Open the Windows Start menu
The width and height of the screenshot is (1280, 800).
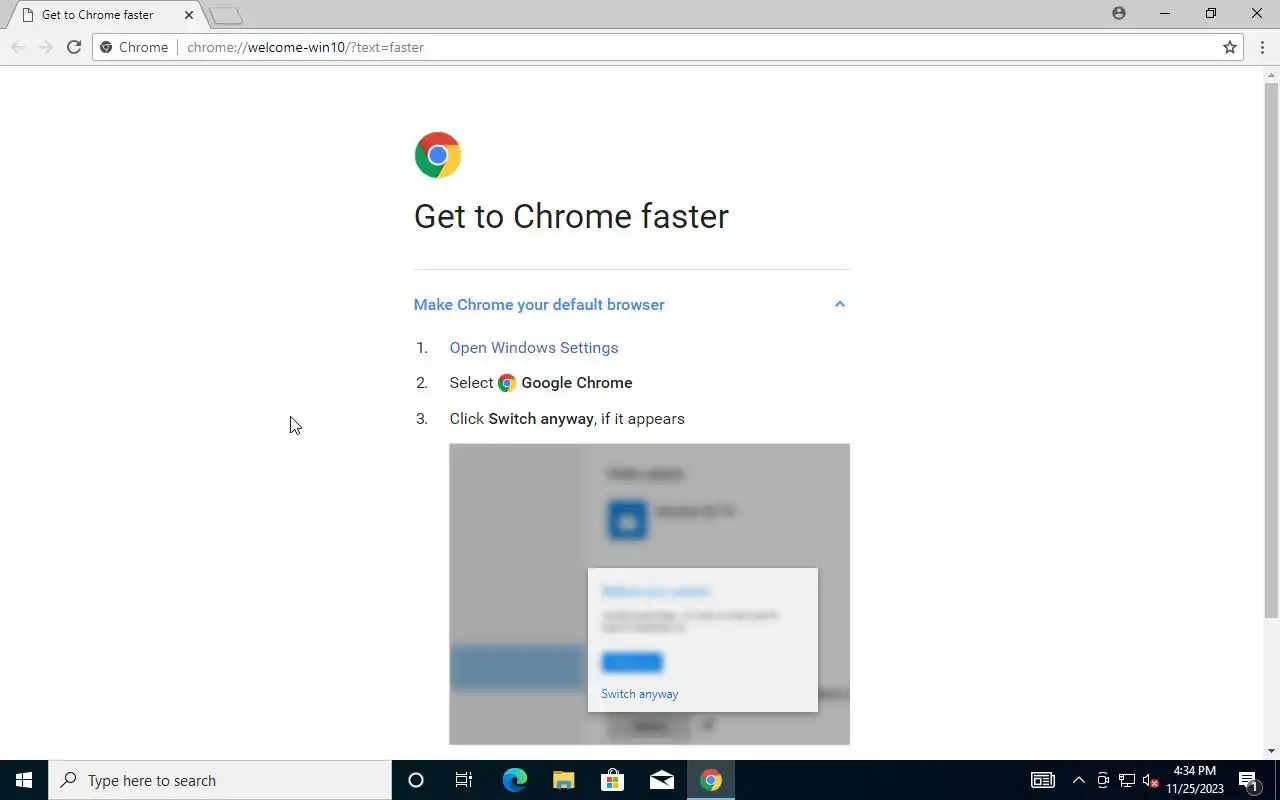point(24,780)
